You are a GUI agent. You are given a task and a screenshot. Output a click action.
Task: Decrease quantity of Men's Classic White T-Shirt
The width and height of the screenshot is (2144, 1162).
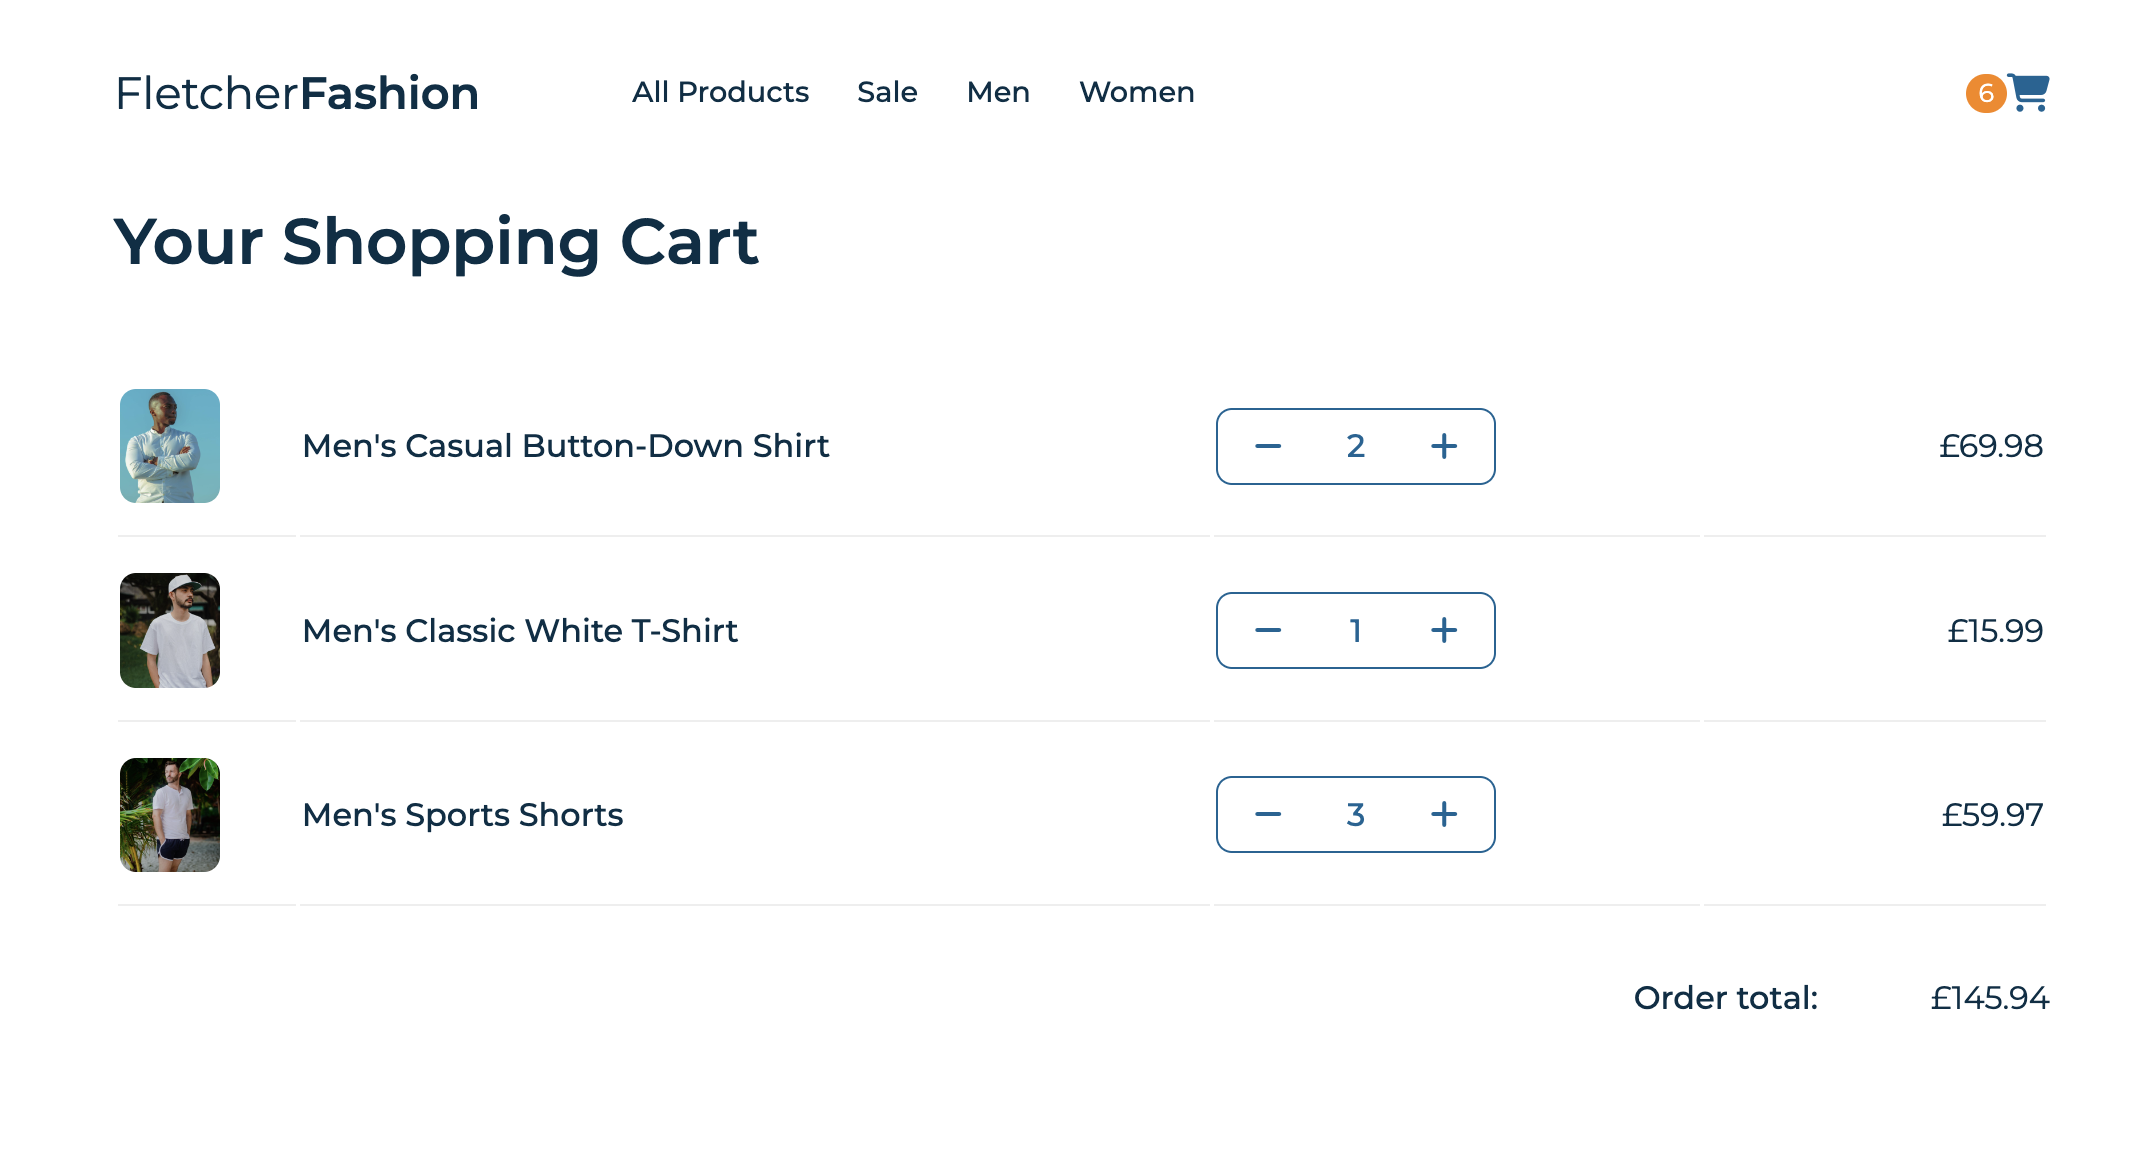pyautogui.click(x=1267, y=631)
